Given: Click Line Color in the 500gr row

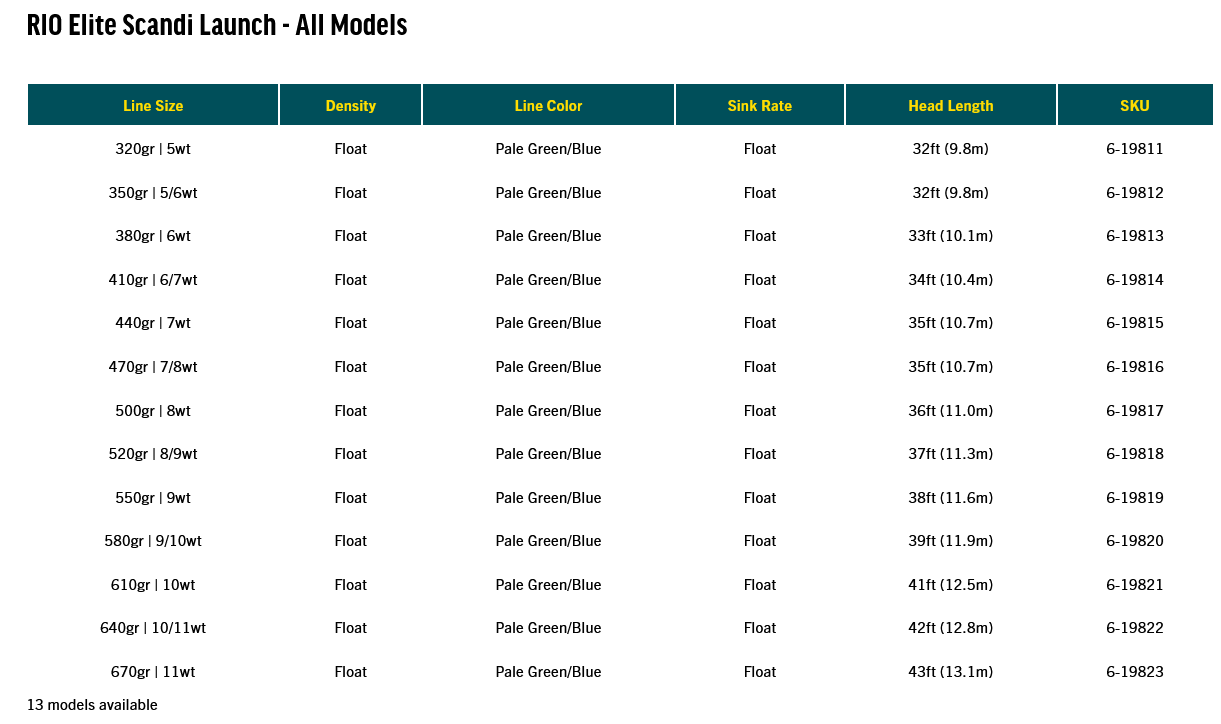Looking at the screenshot, I should coord(548,411).
